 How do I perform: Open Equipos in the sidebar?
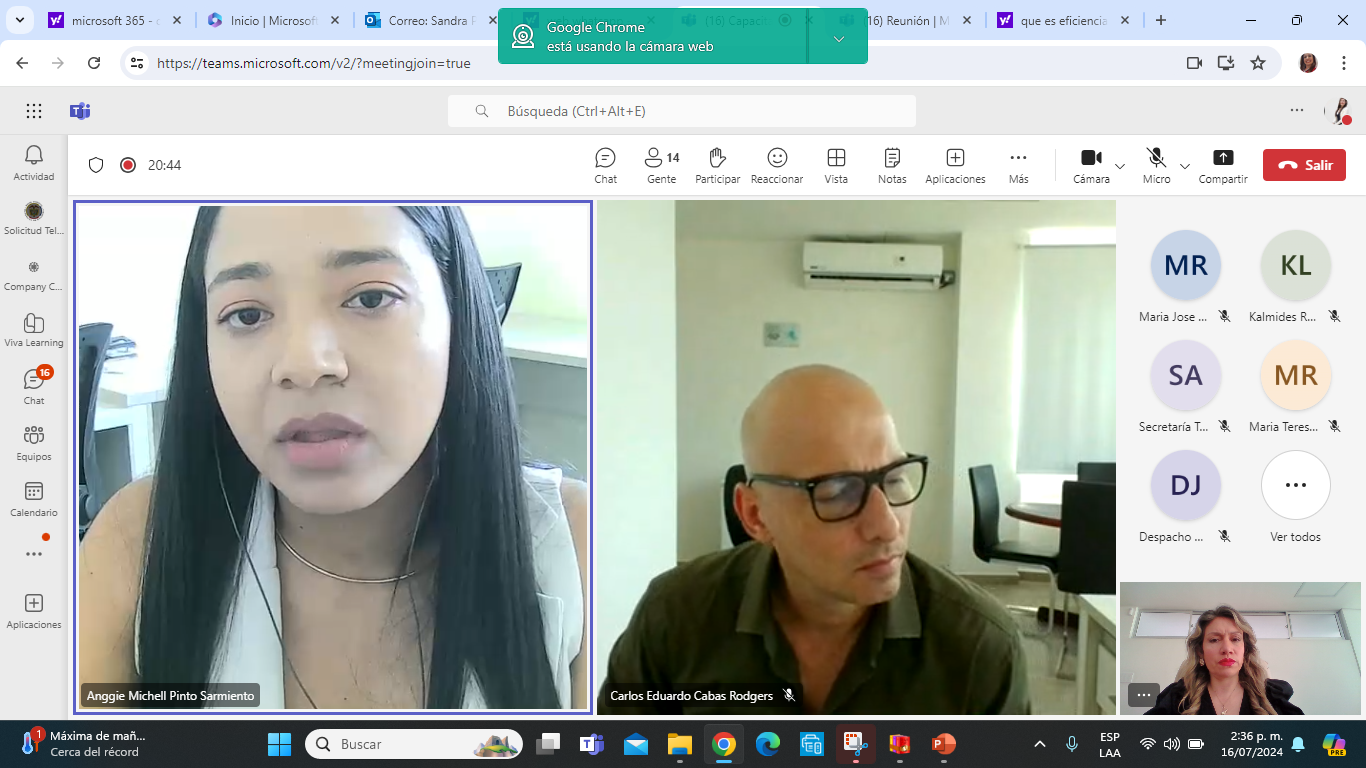click(x=34, y=443)
